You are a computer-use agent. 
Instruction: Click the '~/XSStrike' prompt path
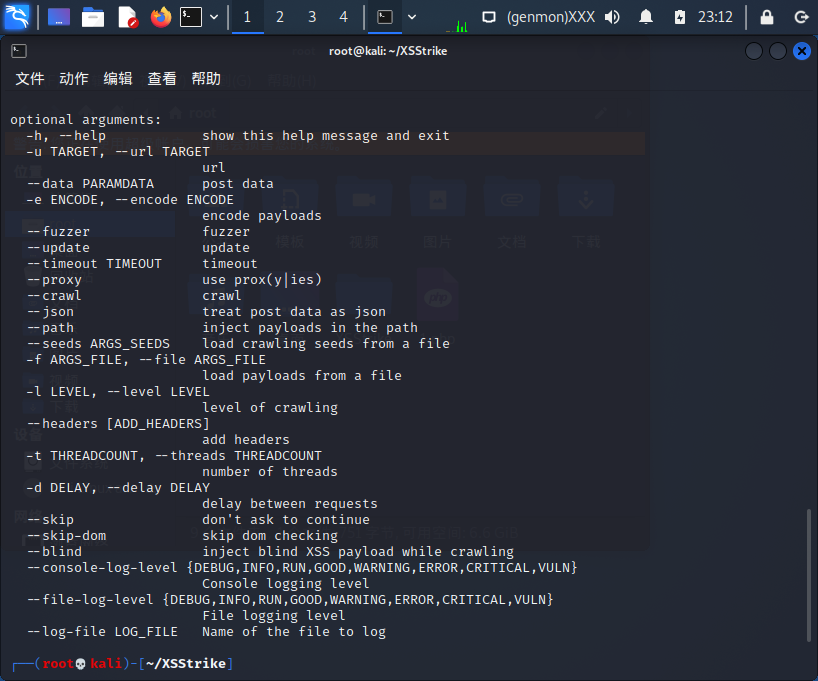[186, 663]
